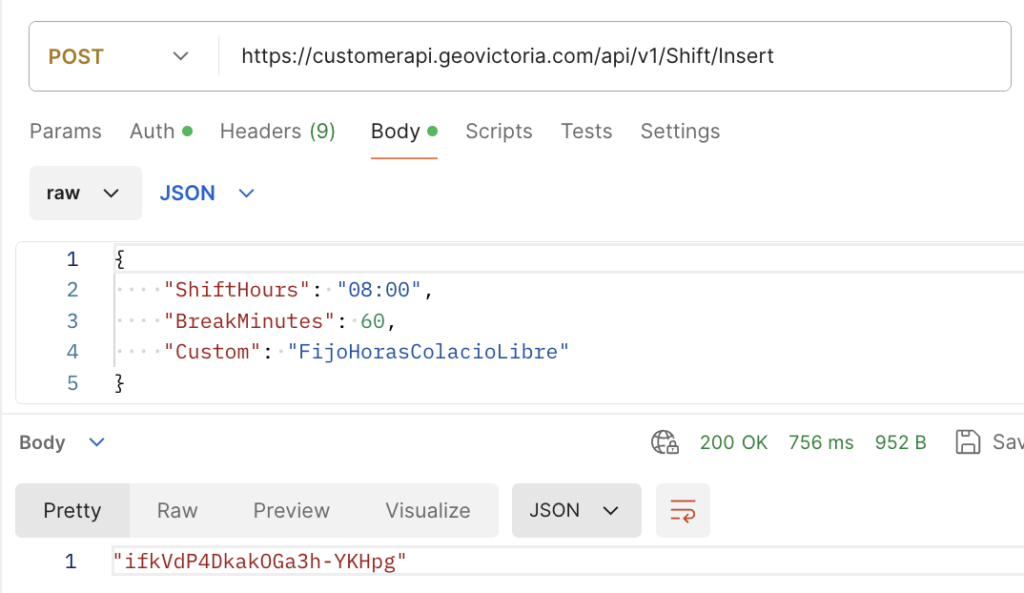Switch to the Settings tab
Viewport: 1024px width, 593px height.
(x=680, y=131)
